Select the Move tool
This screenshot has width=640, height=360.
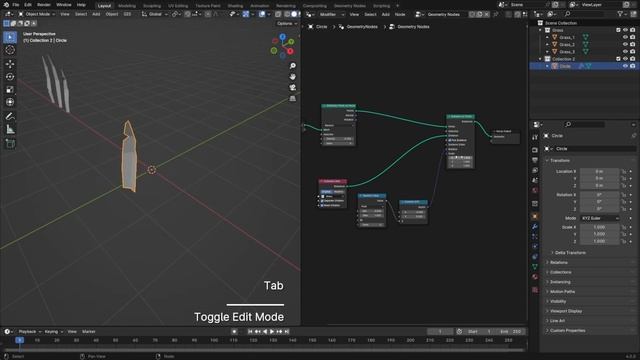(10, 64)
